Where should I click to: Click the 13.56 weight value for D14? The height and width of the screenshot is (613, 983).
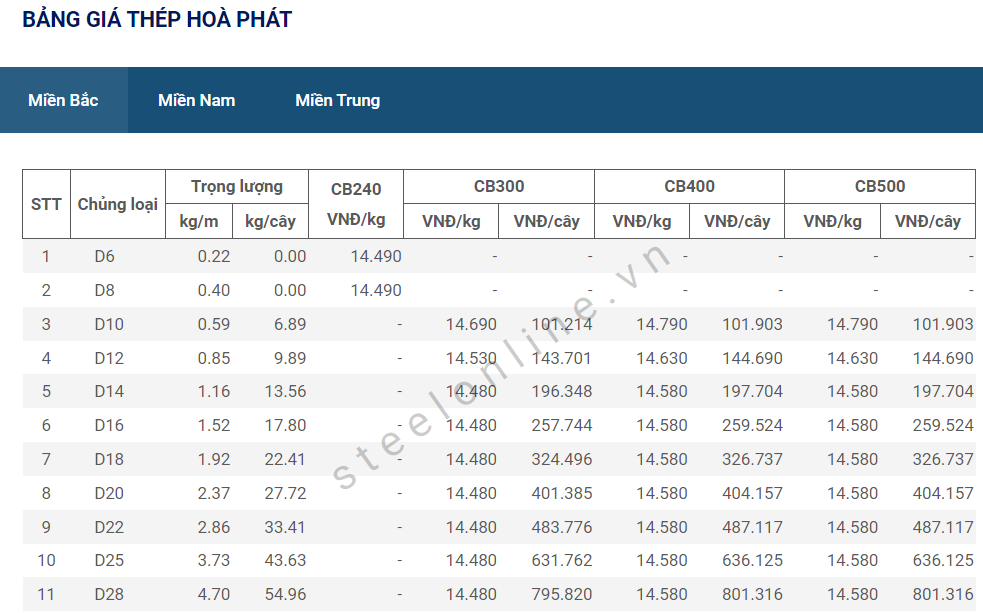pyautogui.click(x=285, y=392)
